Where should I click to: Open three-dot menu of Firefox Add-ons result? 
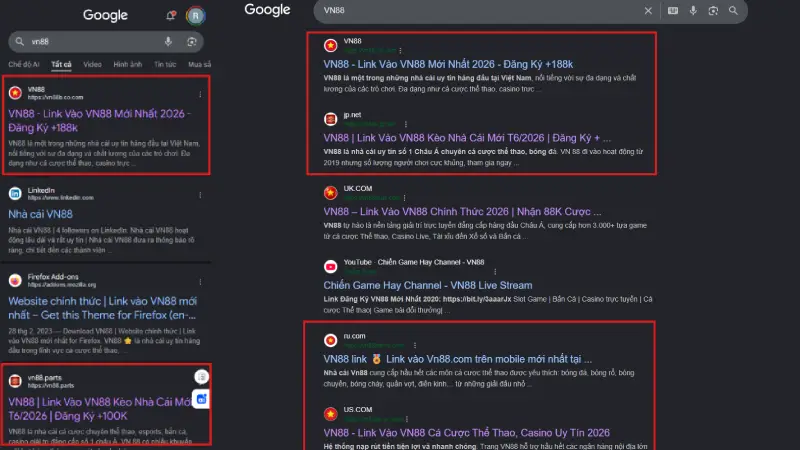point(200,282)
